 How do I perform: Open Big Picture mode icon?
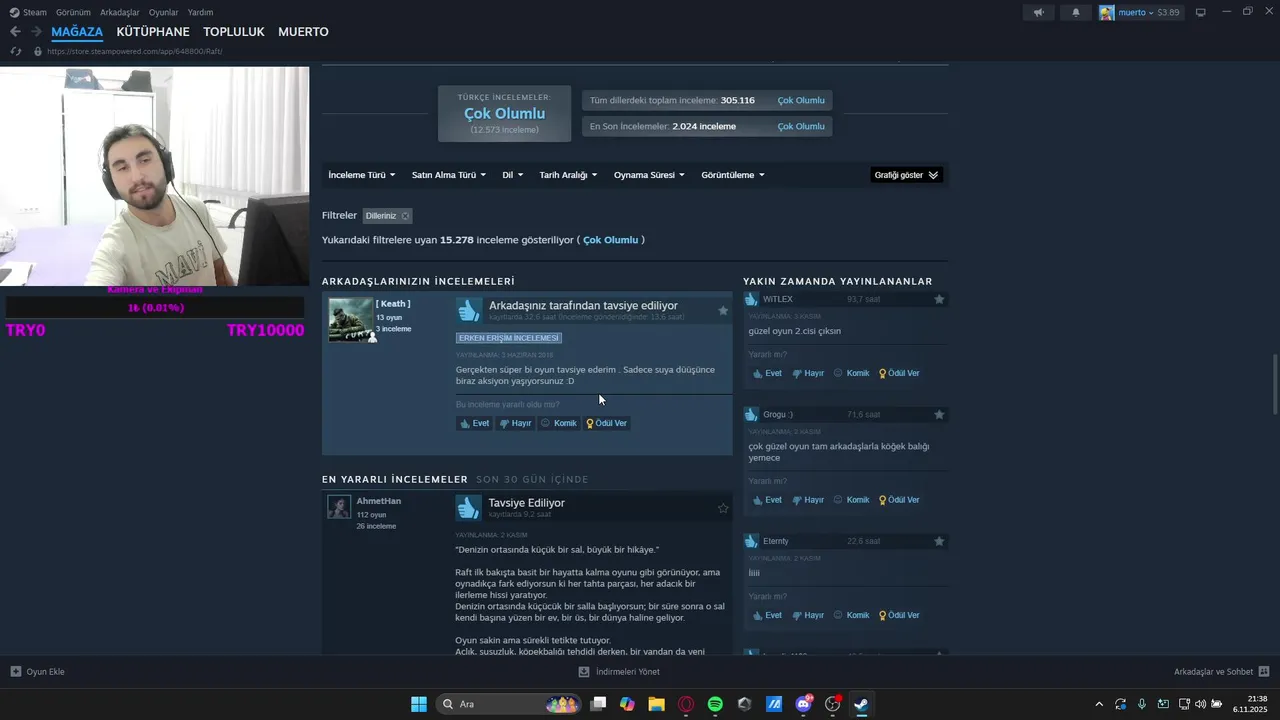pos(1201,12)
